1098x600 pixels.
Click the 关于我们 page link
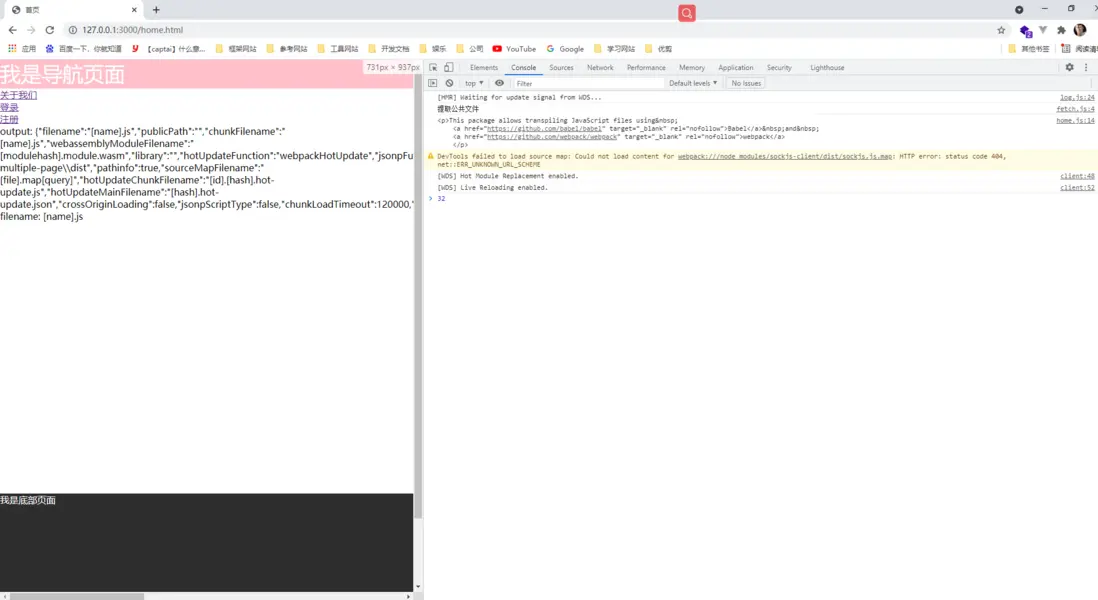(x=18, y=95)
